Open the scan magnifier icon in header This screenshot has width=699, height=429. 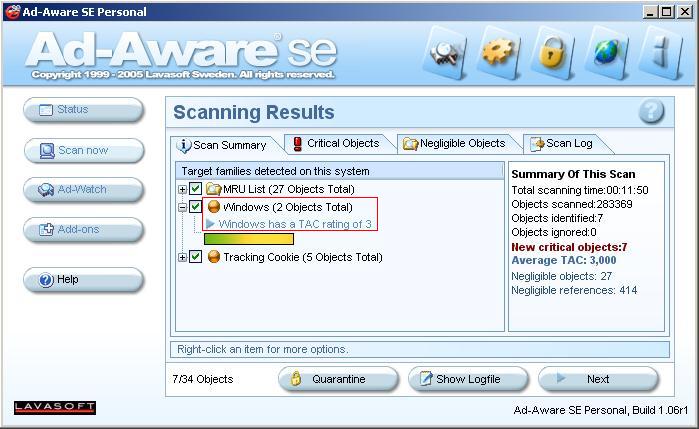click(445, 54)
